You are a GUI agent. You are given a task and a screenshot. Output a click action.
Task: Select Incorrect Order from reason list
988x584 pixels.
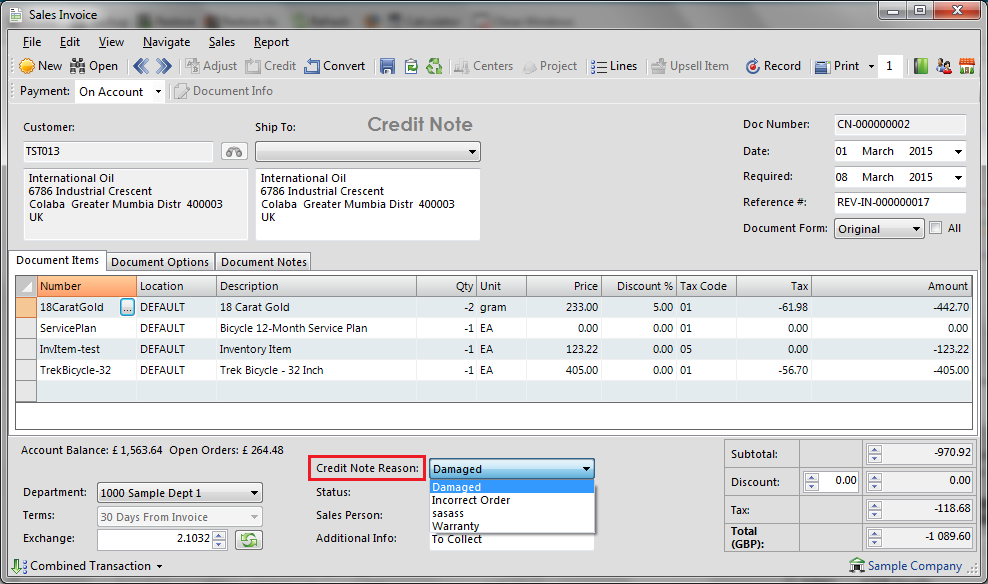pos(471,500)
